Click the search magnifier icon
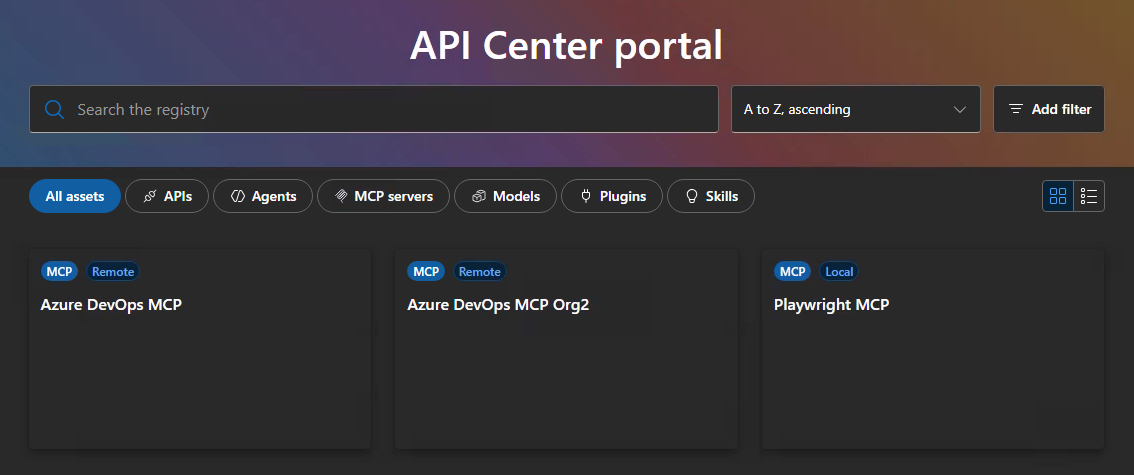 click(x=55, y=109)
